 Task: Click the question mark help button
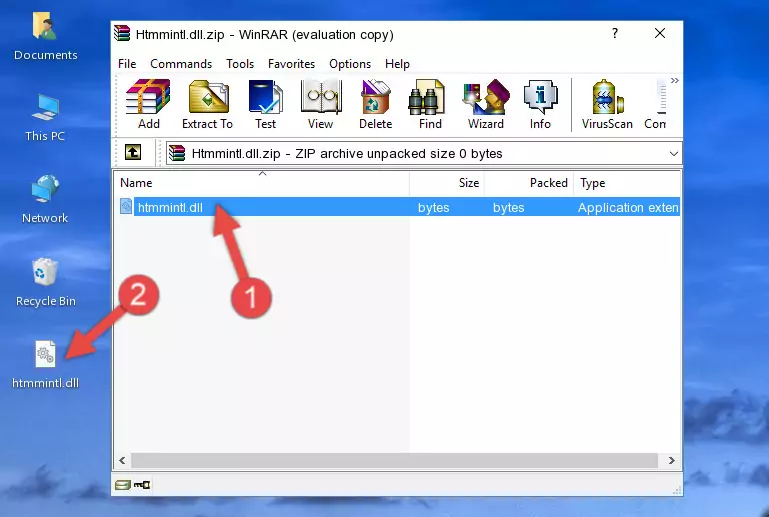pyautogui.click(x=615, y=33)
